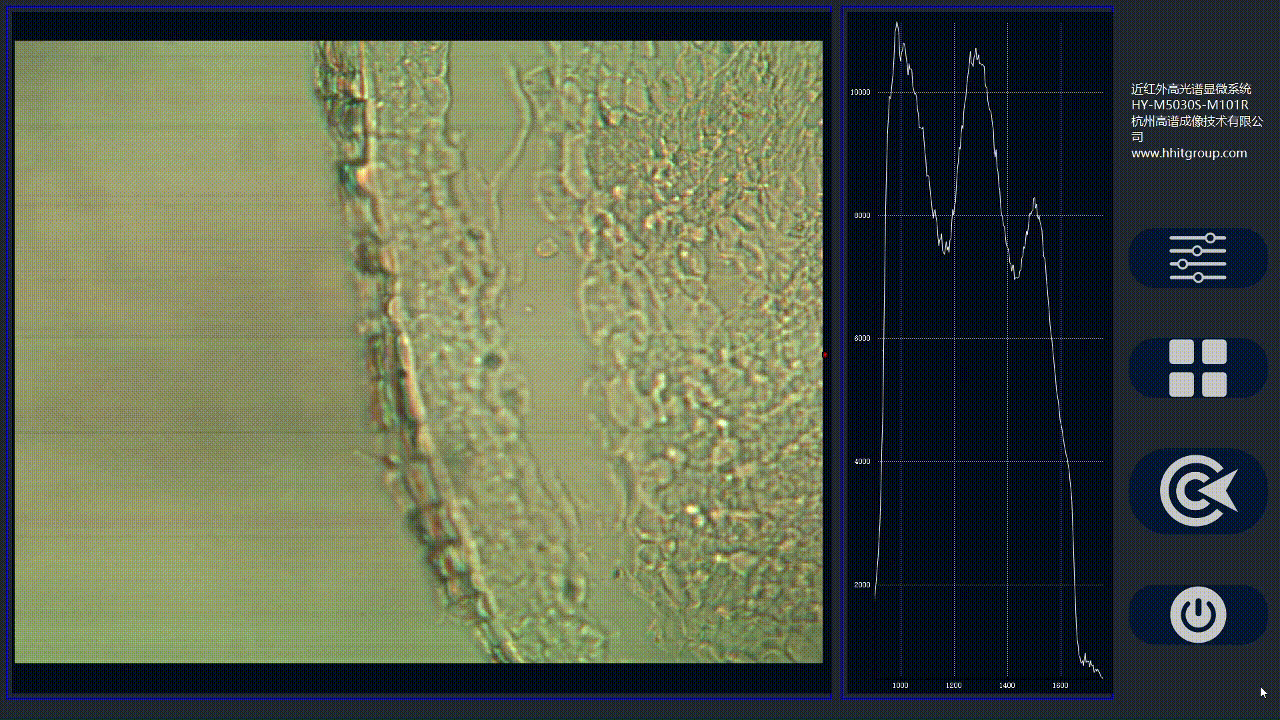Select the red marker dot beside the image
The height and width of the screenshot is (720, 1280).
pyautogui.click(x=825, y=354)
